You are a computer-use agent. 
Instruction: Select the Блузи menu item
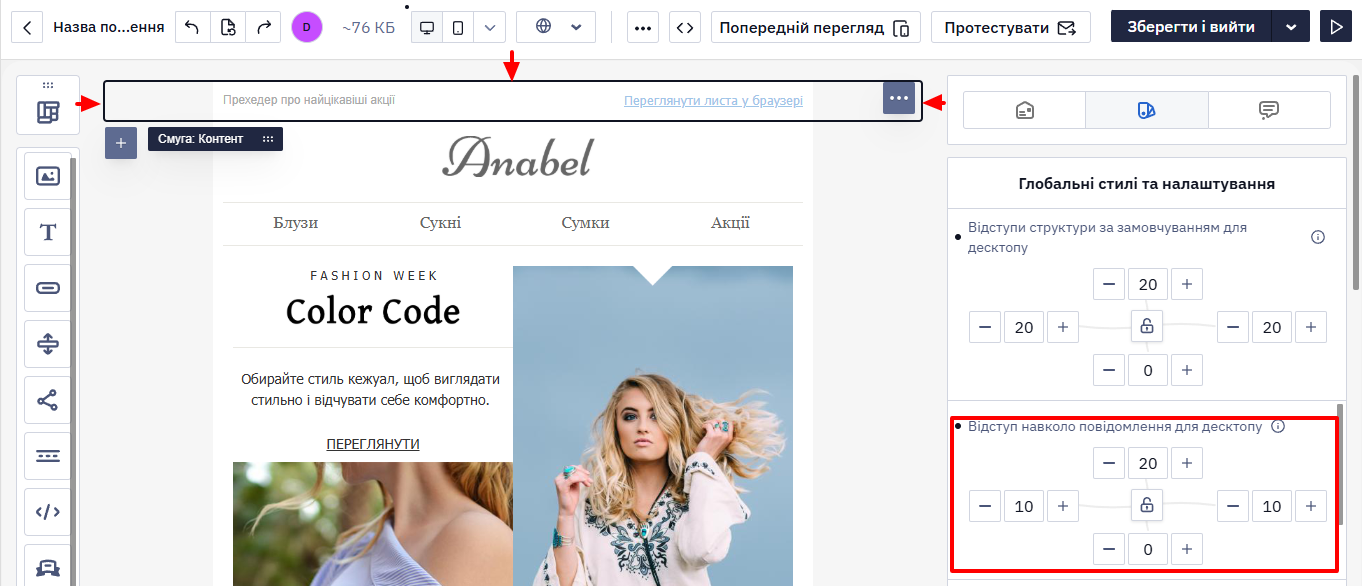pos(295,223)
